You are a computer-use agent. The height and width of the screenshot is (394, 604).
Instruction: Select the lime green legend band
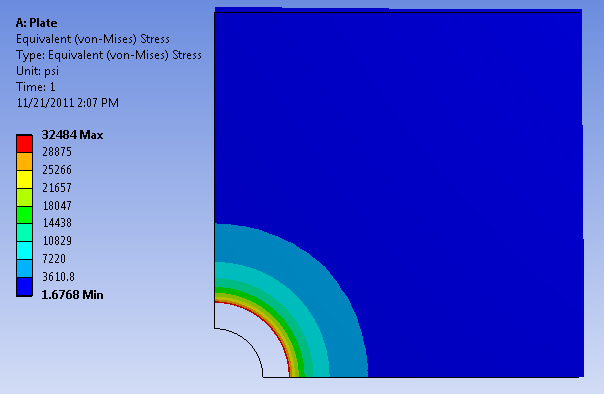coord(24,197)
